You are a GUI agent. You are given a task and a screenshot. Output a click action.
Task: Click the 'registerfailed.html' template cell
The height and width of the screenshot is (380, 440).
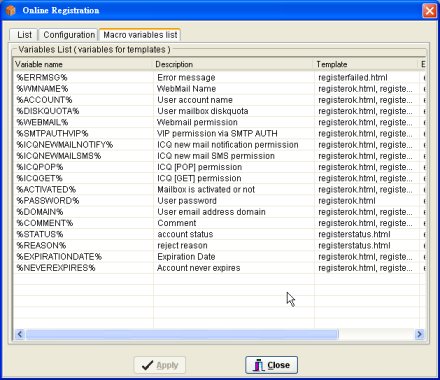353,78
